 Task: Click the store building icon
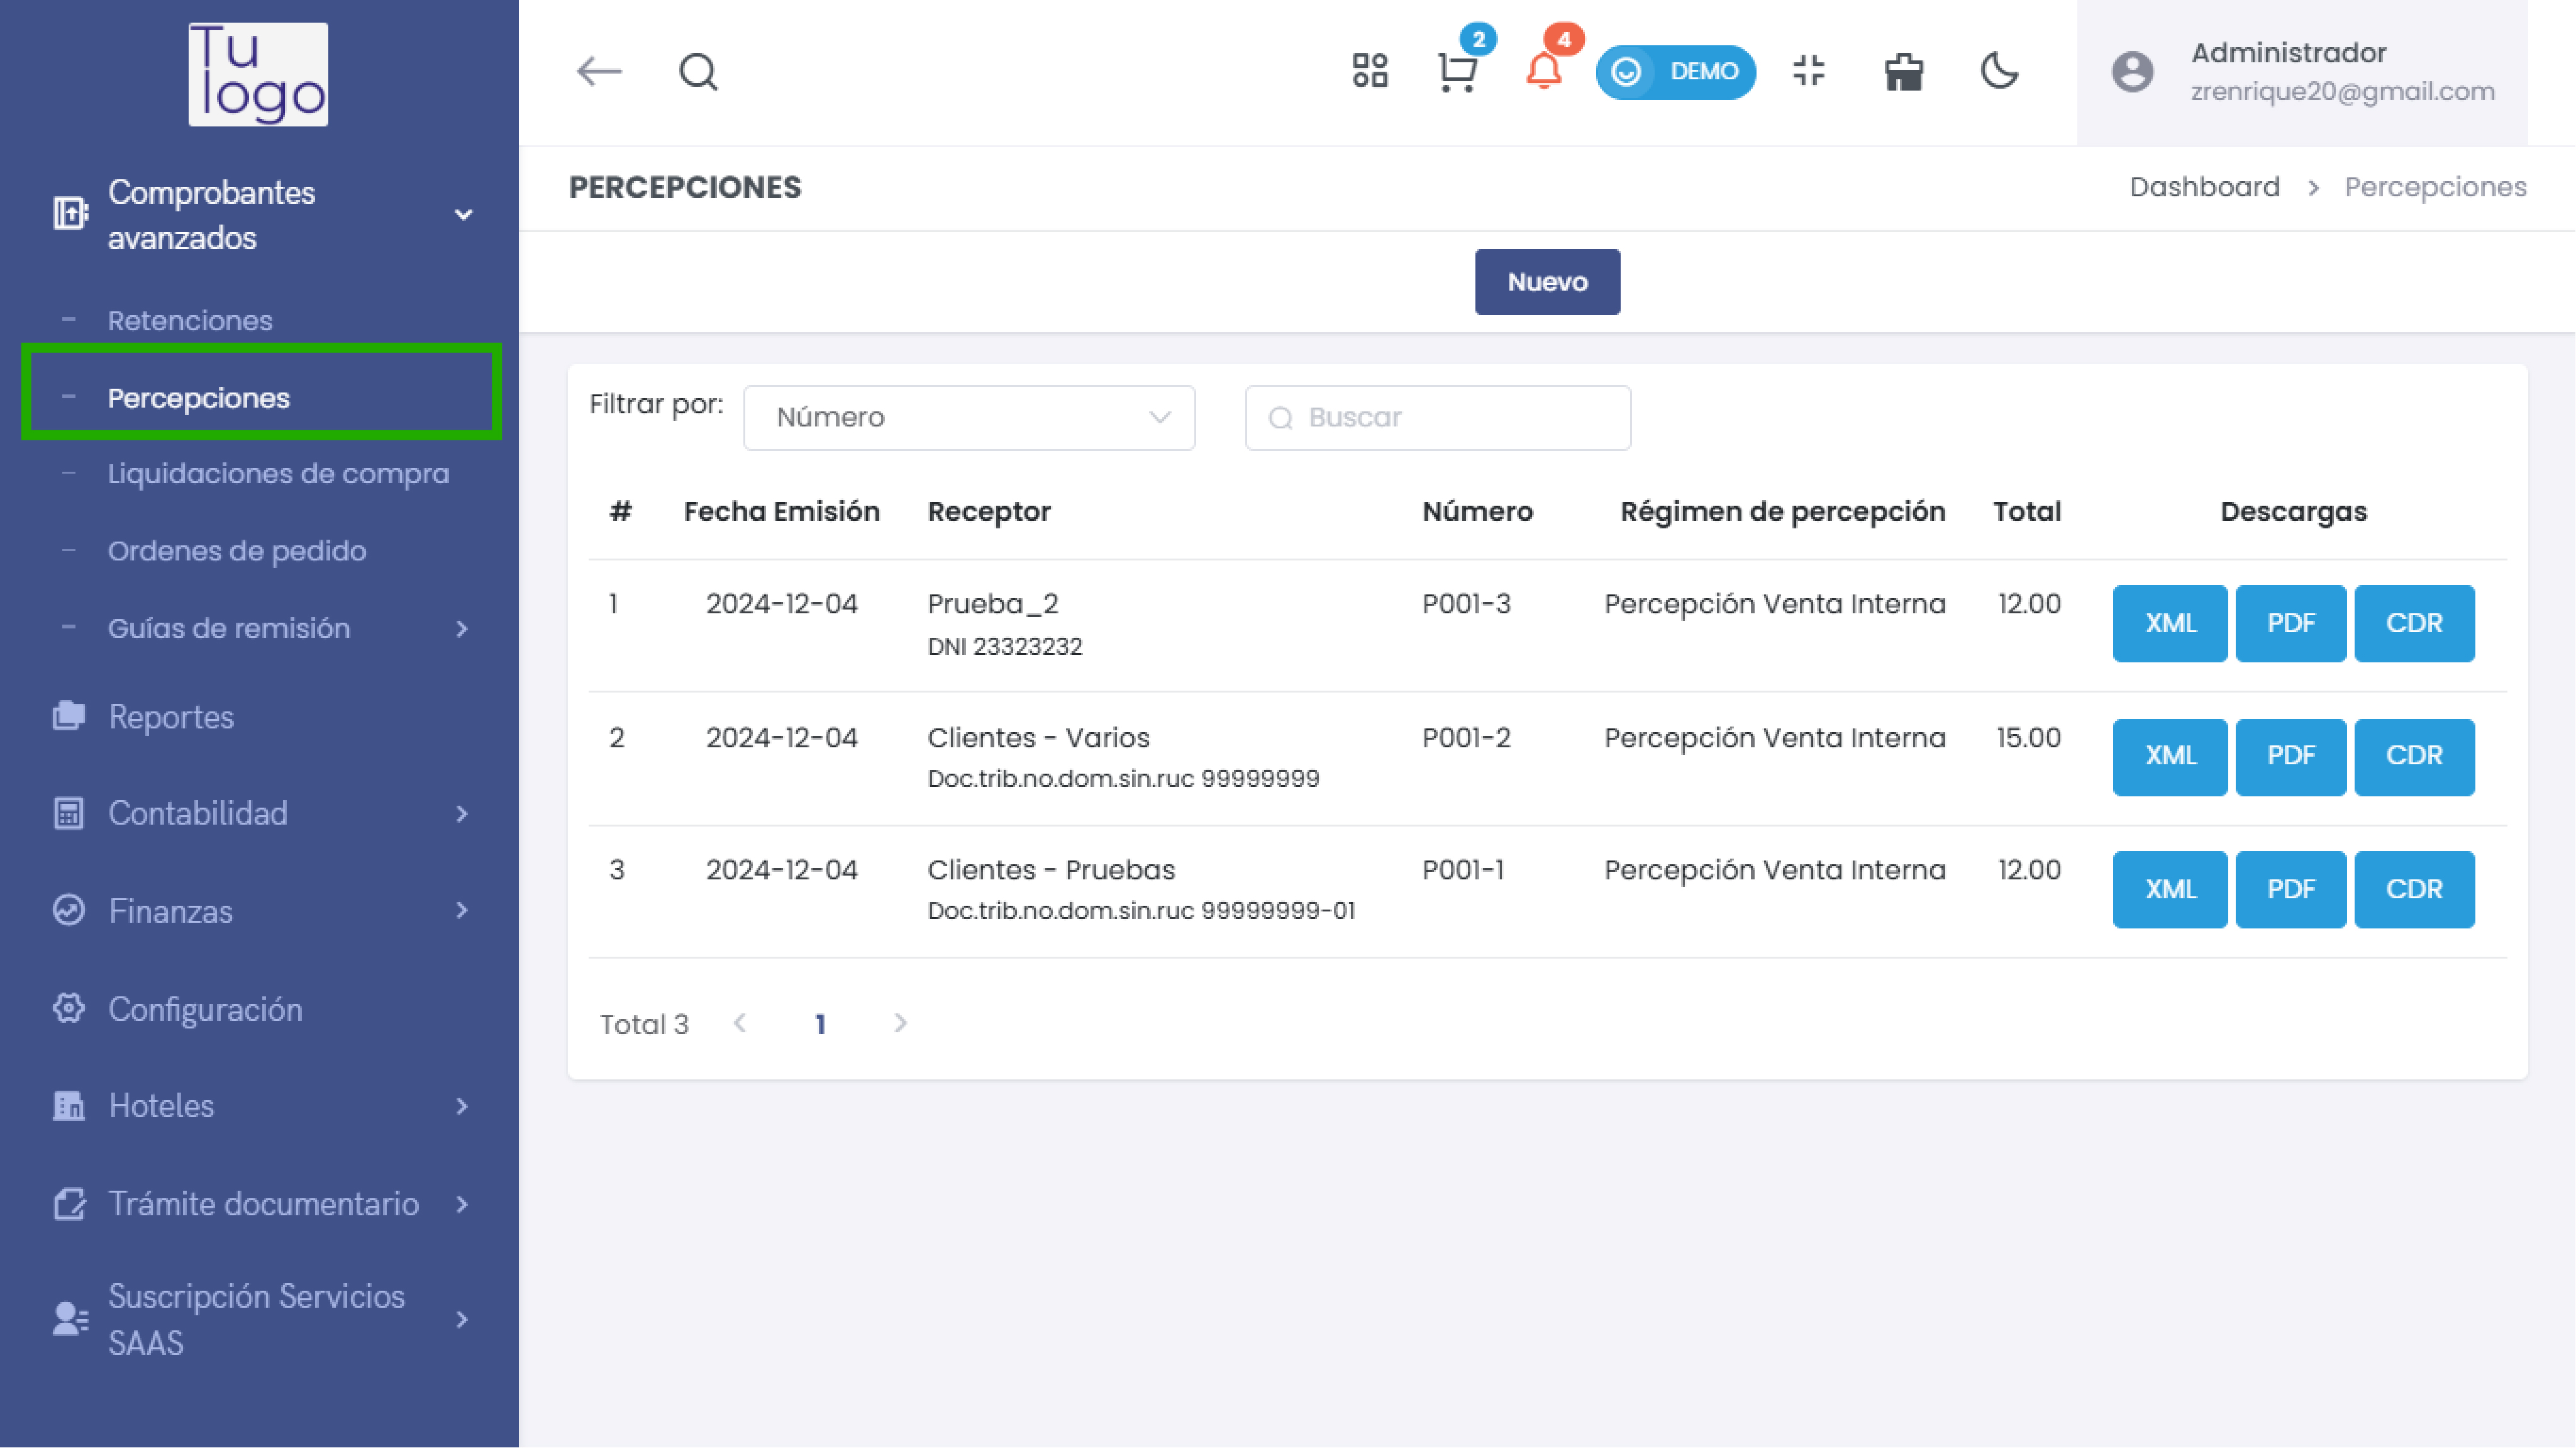1903,72
